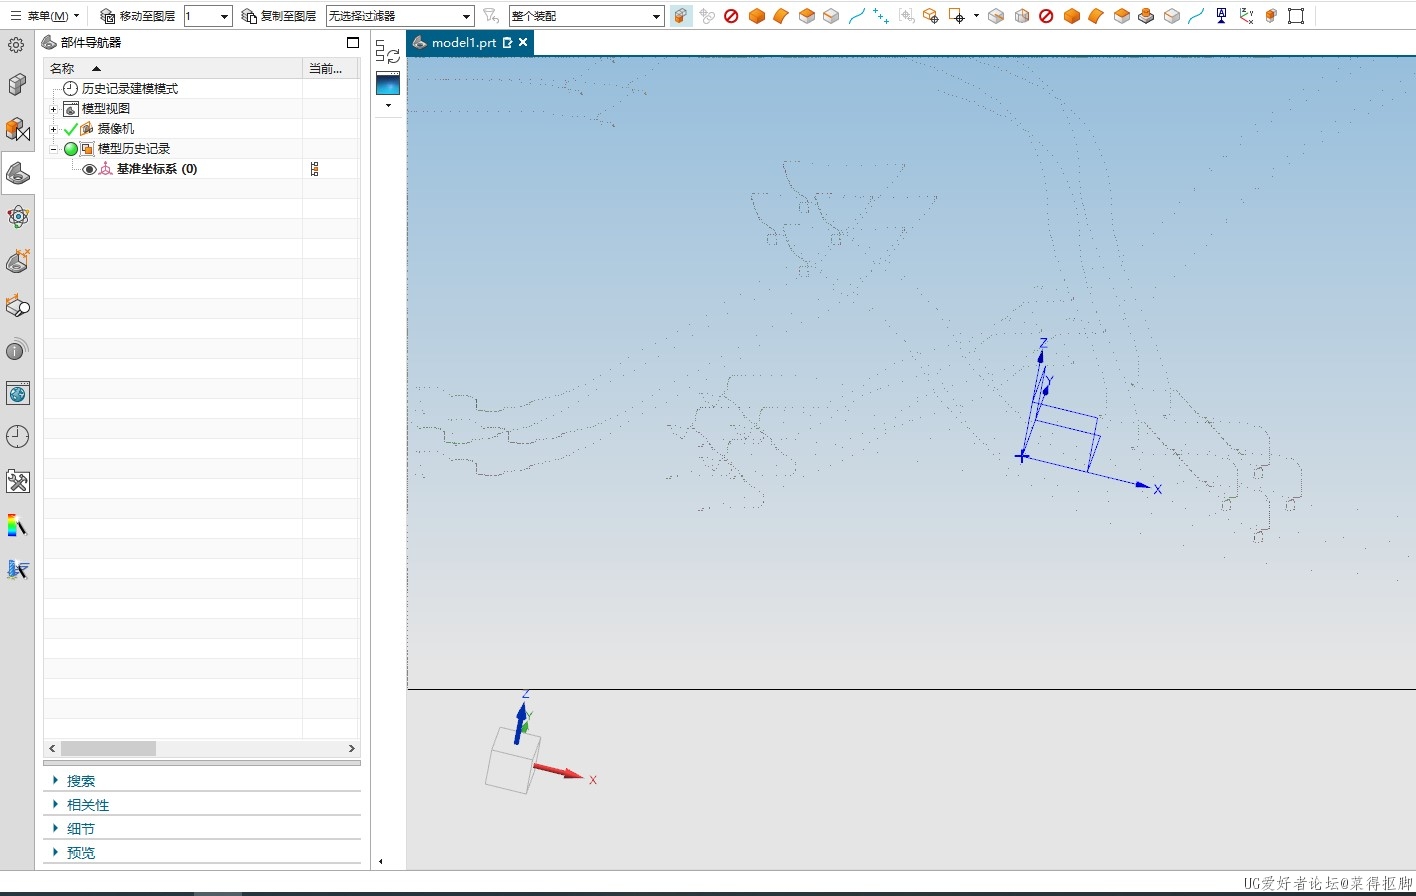The image size is (1416, 896).
Task: Open the 菜单(M) menu
Action: pyautogui.click(x=45, y=16)
